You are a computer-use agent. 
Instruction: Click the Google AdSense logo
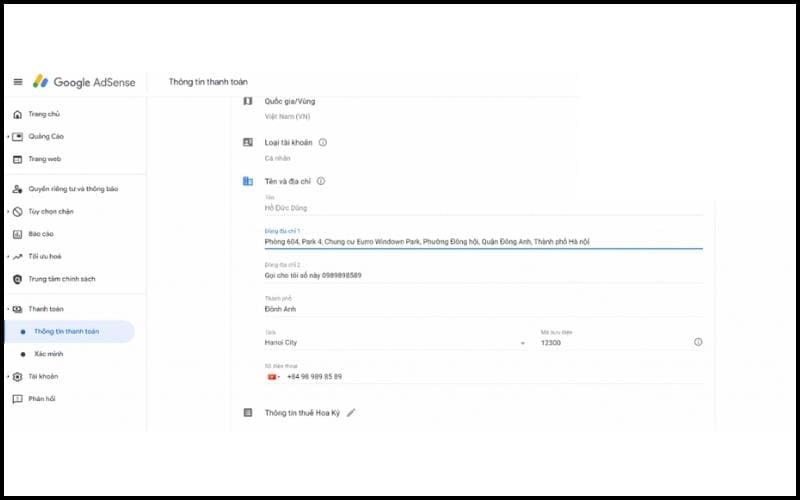click(x=84, y=82)
